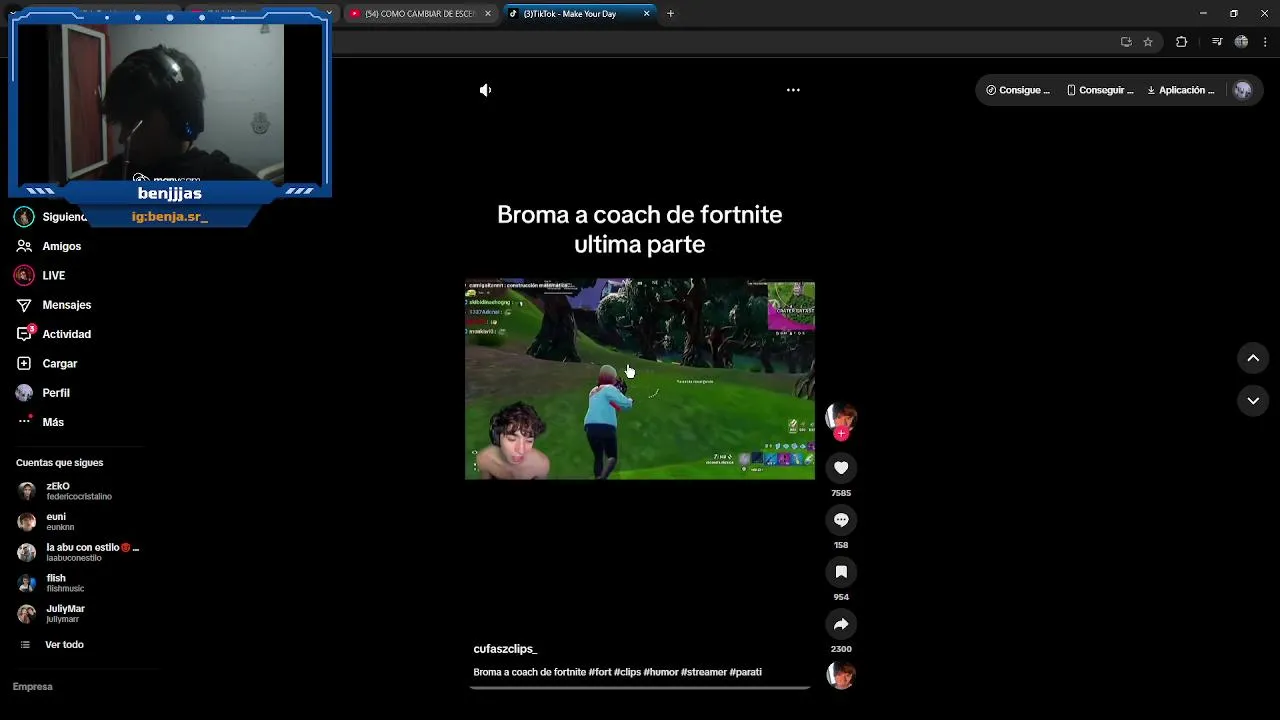The height and width of the screenshot is (720, 1280).
Task: Open the cufaszclips_ creator profile
Action: pos(505,649)
